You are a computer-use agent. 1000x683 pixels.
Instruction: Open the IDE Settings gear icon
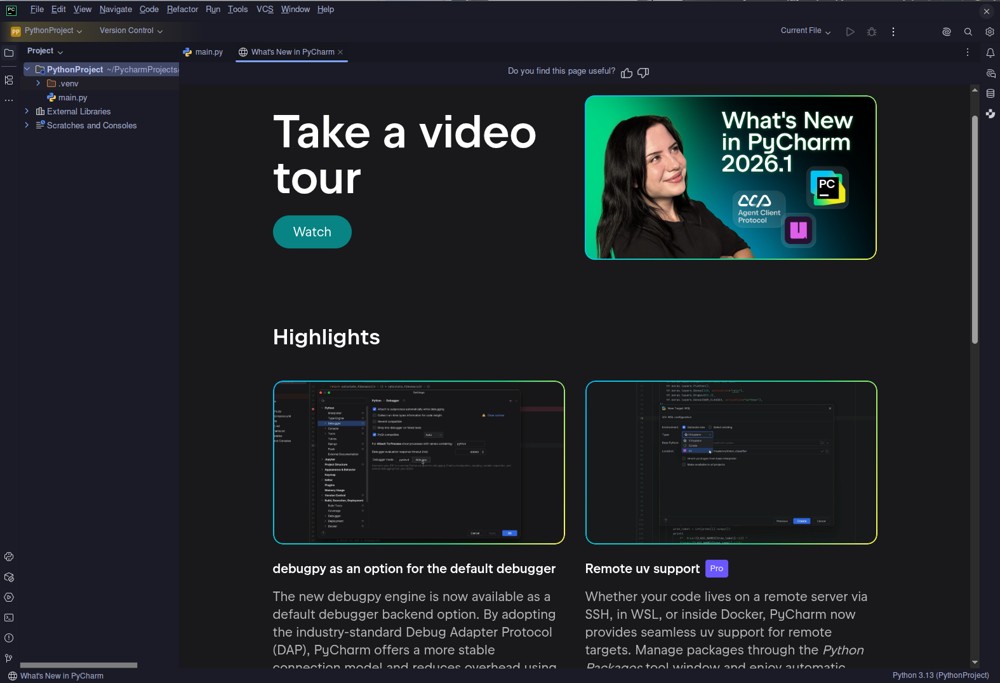tap(989, 31)
